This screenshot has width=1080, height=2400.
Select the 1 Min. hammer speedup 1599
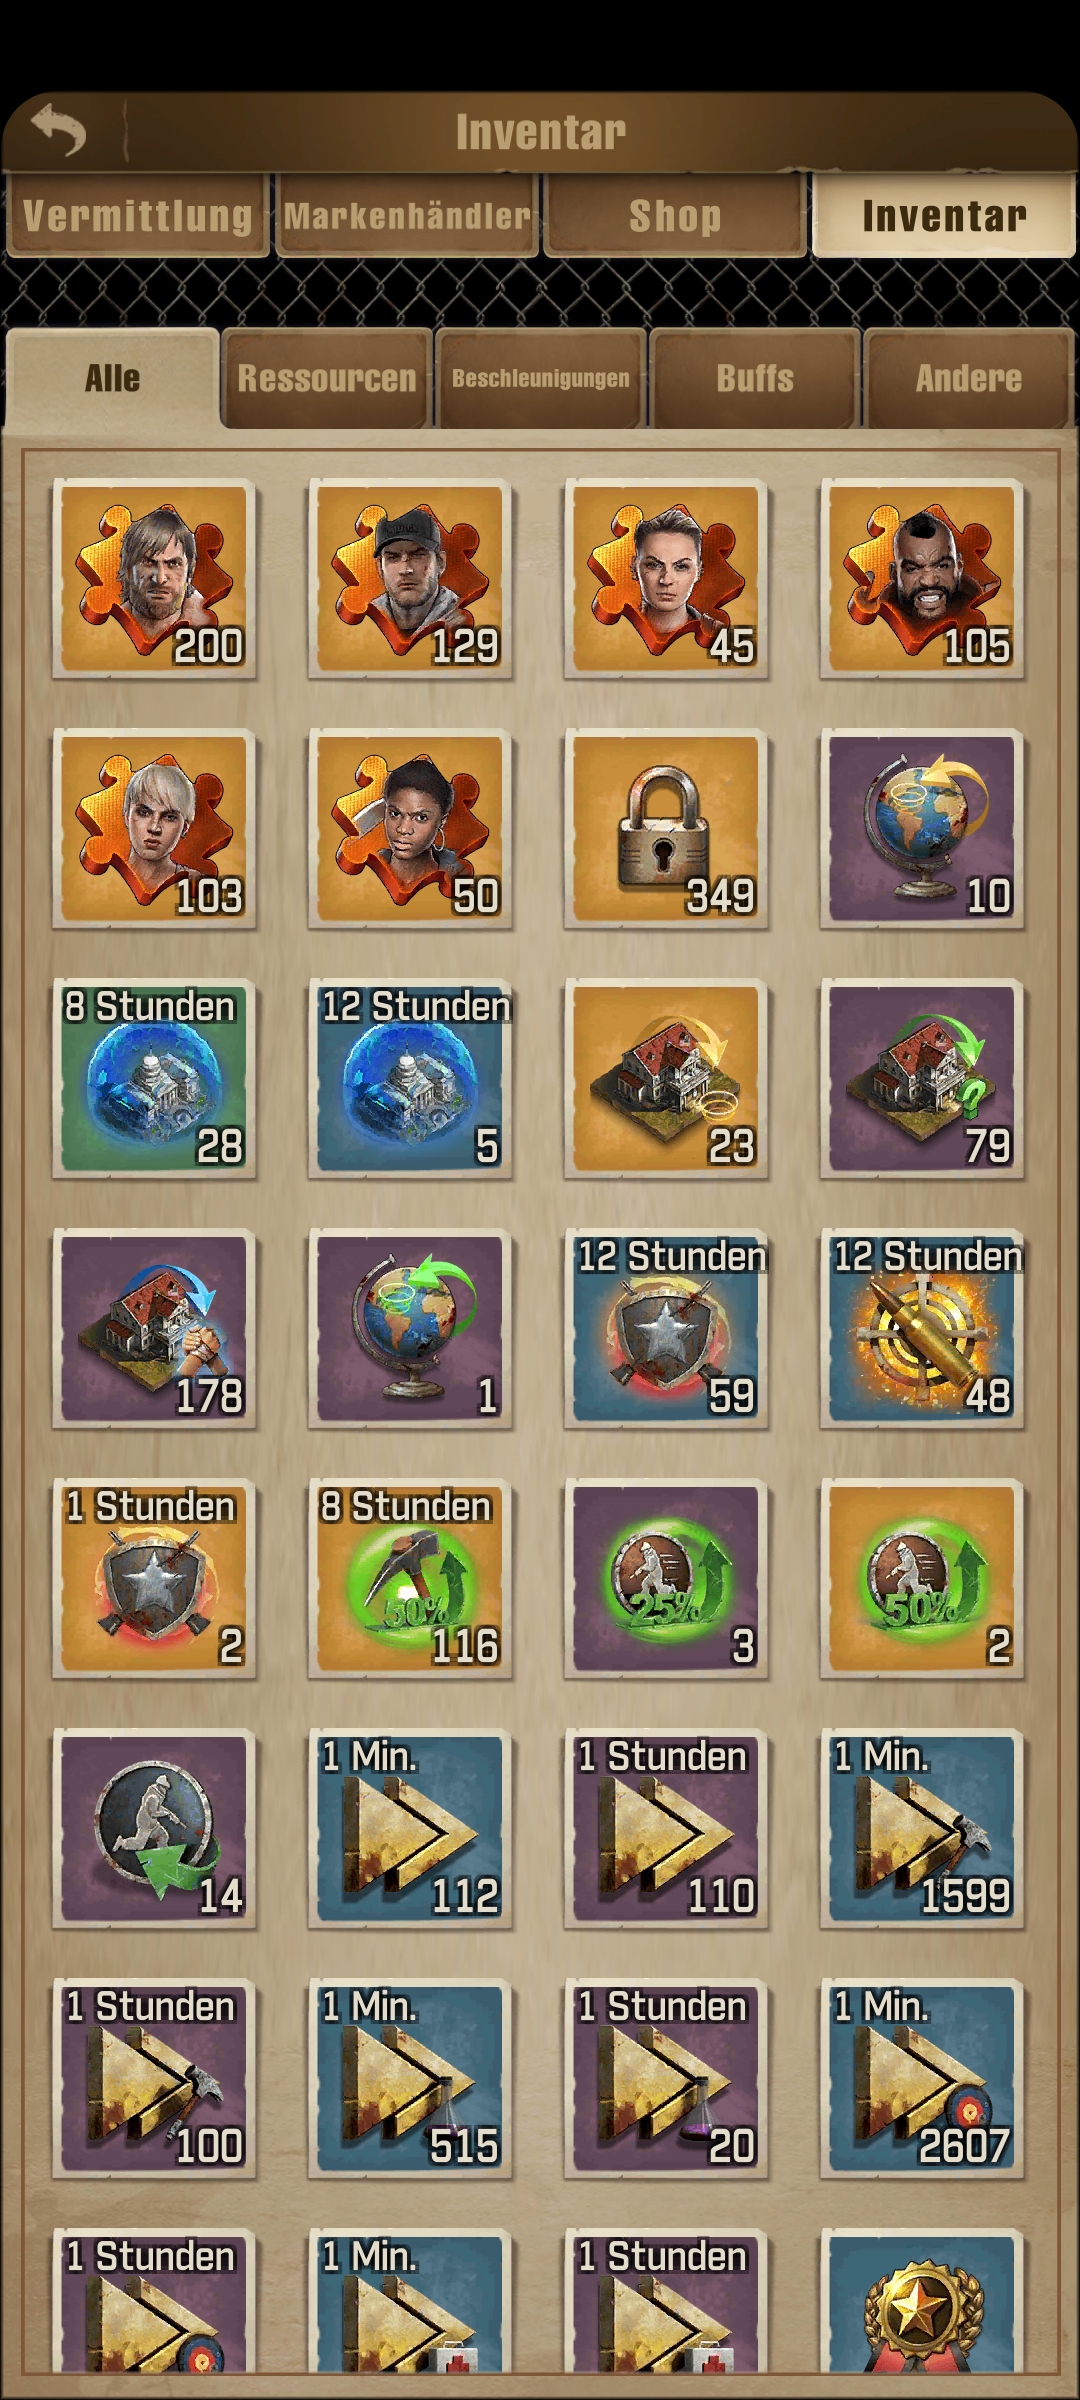[922, 1829]
